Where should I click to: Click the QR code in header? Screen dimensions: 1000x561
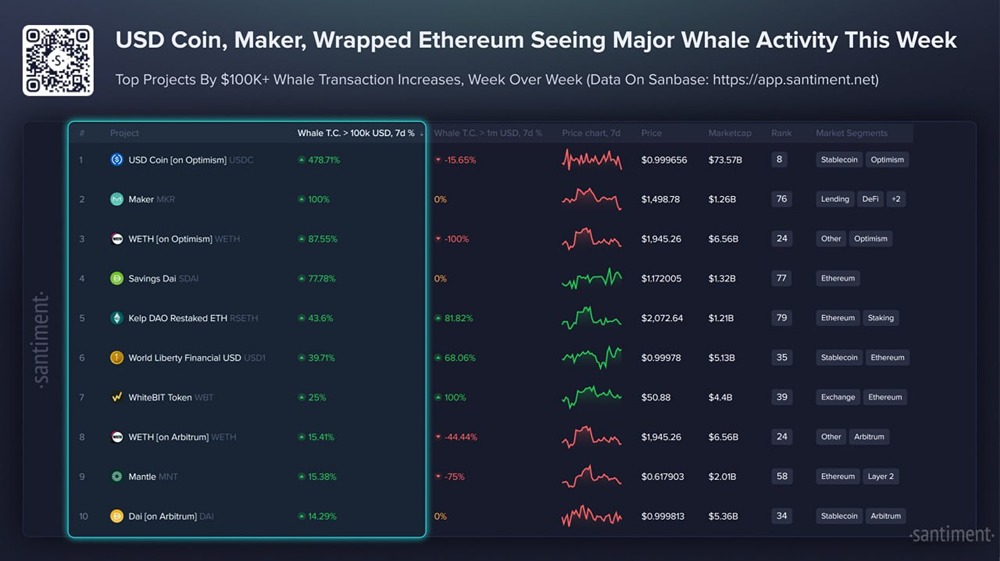(58, 61)
